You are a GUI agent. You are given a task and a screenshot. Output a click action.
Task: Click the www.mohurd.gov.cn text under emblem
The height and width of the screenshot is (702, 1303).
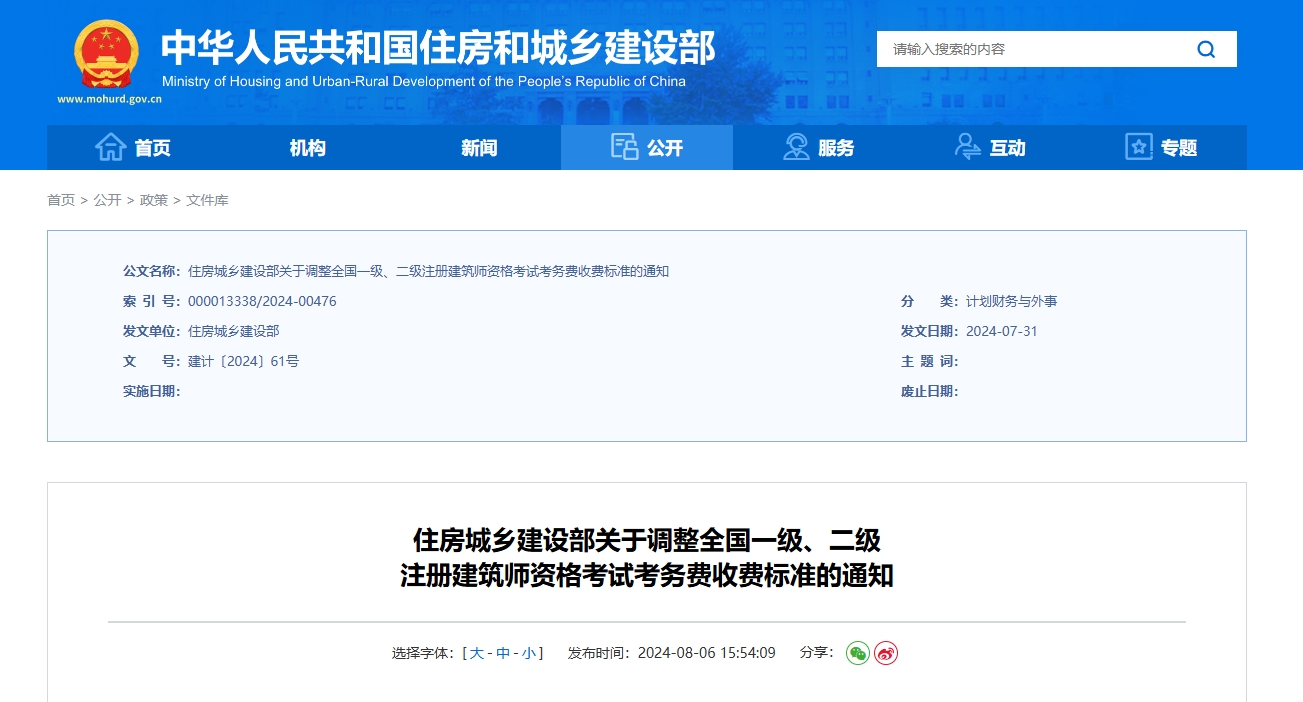coord(109,99)
